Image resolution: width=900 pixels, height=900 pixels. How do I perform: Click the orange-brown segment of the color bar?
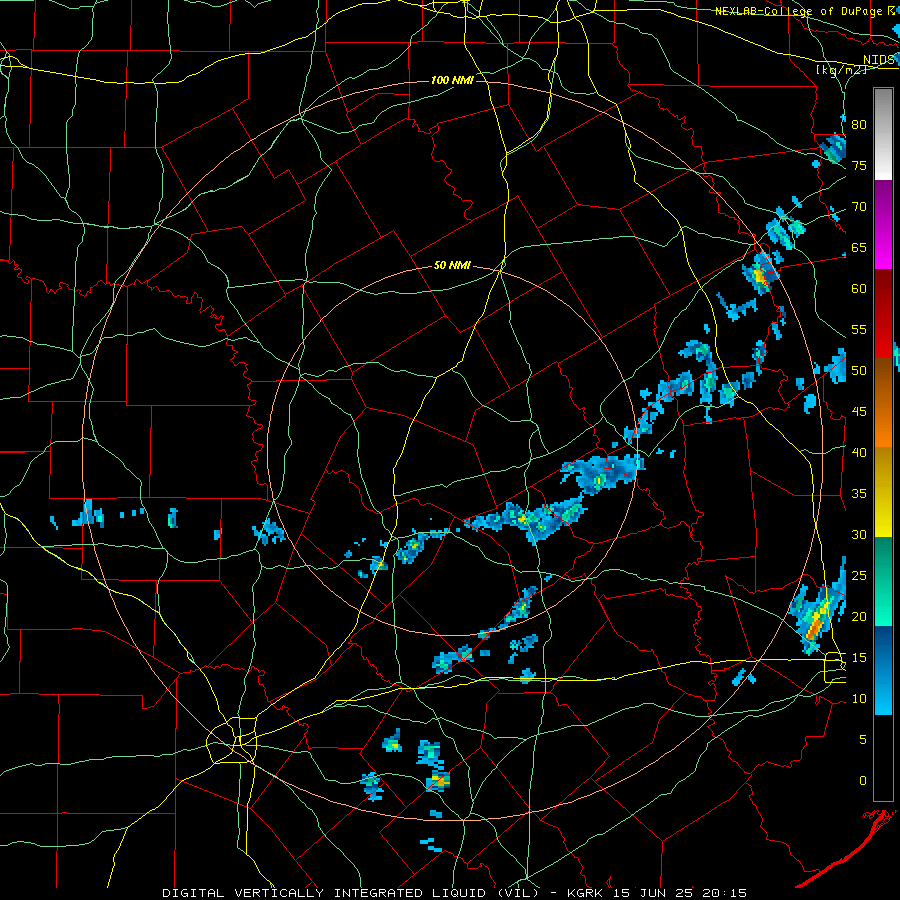(883, 402)
